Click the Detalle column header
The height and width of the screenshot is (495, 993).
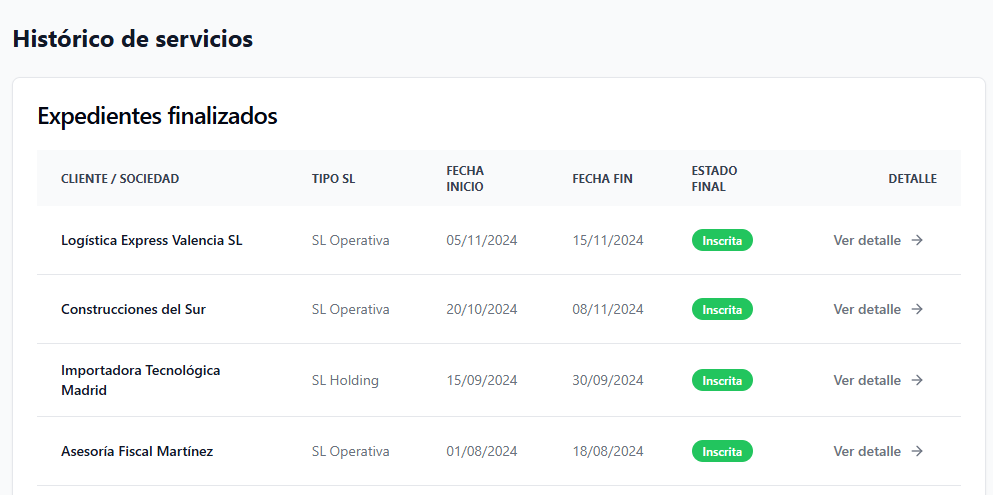(912, 179)
